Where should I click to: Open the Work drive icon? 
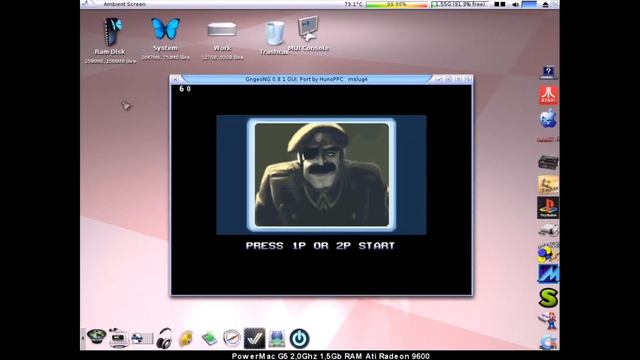(222, 30)
